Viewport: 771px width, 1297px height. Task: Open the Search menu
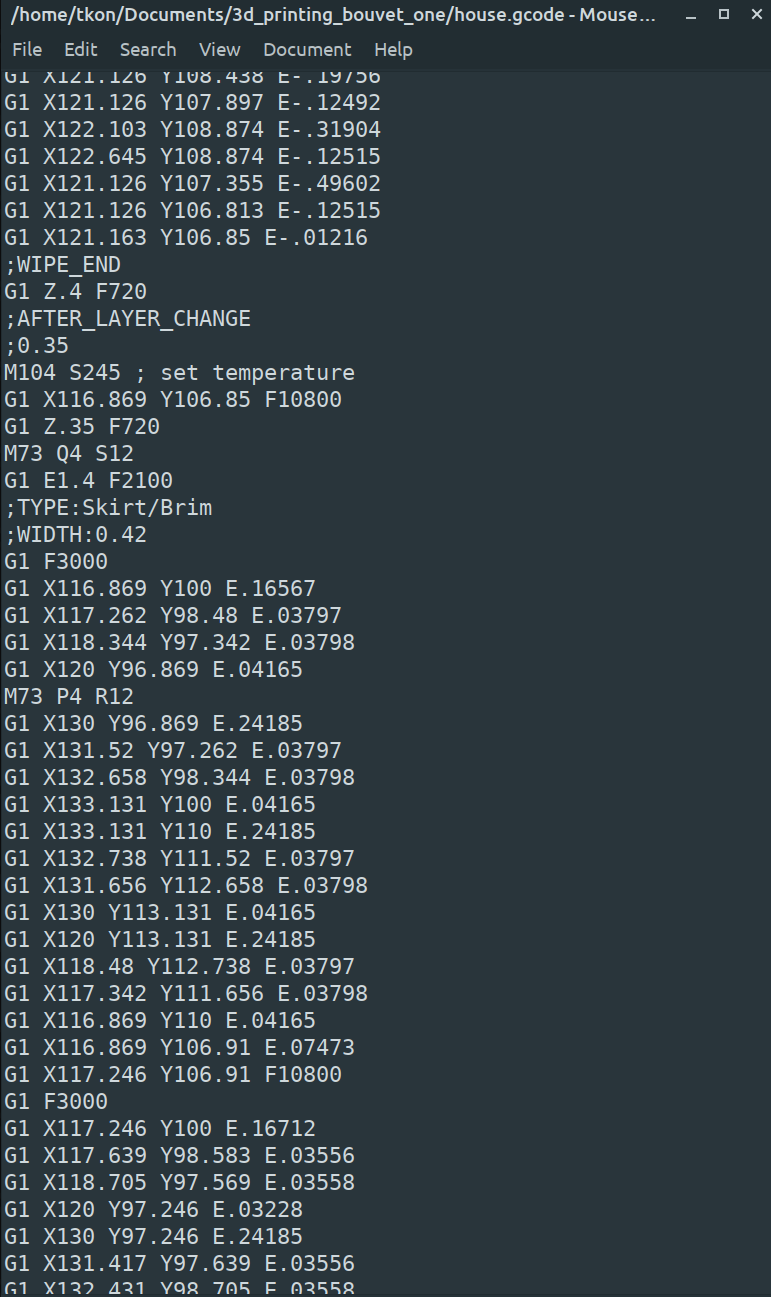(148, 50)
